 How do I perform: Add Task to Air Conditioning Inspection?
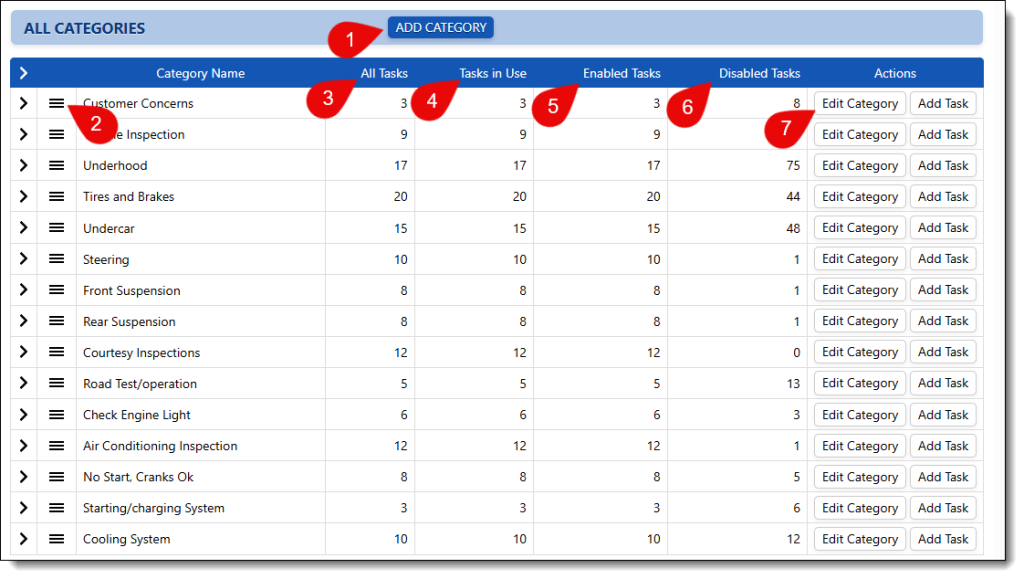943,446
